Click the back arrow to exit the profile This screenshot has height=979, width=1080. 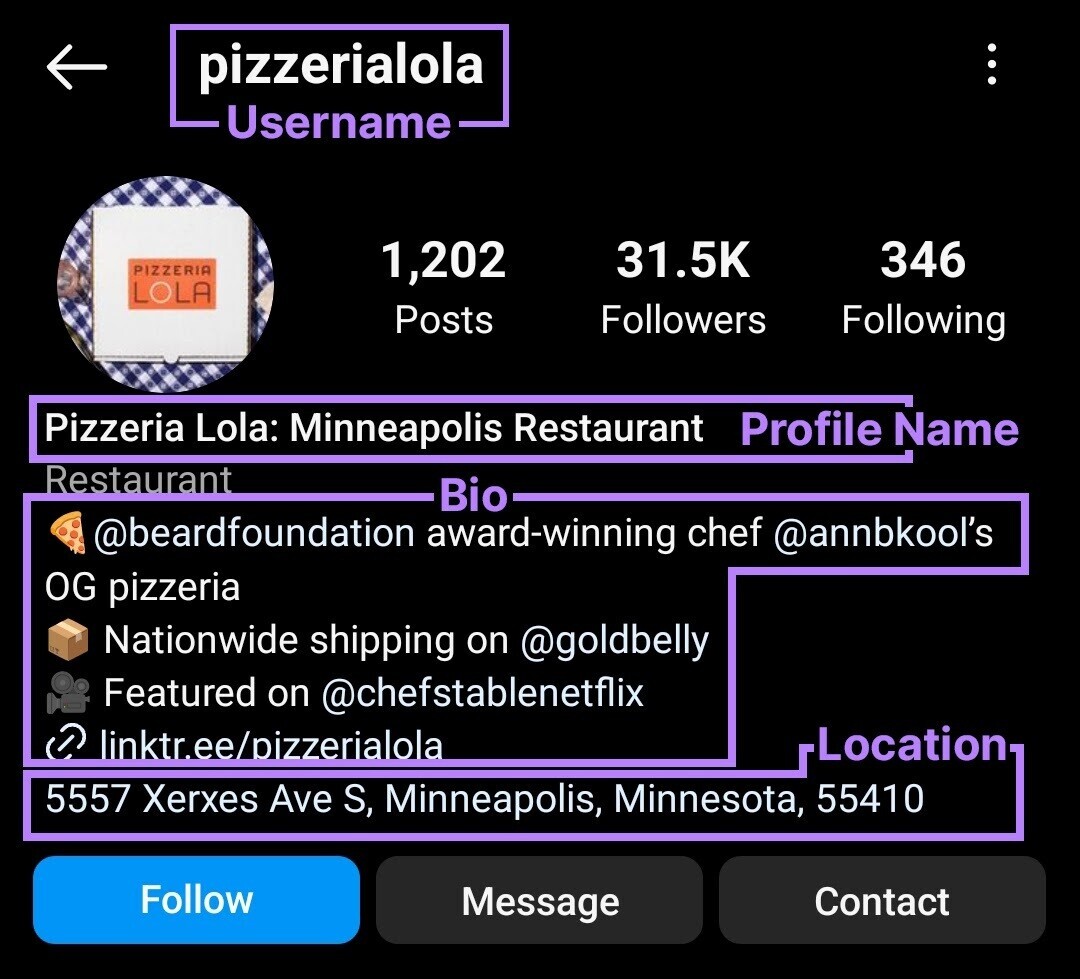(x=78, y=66)
